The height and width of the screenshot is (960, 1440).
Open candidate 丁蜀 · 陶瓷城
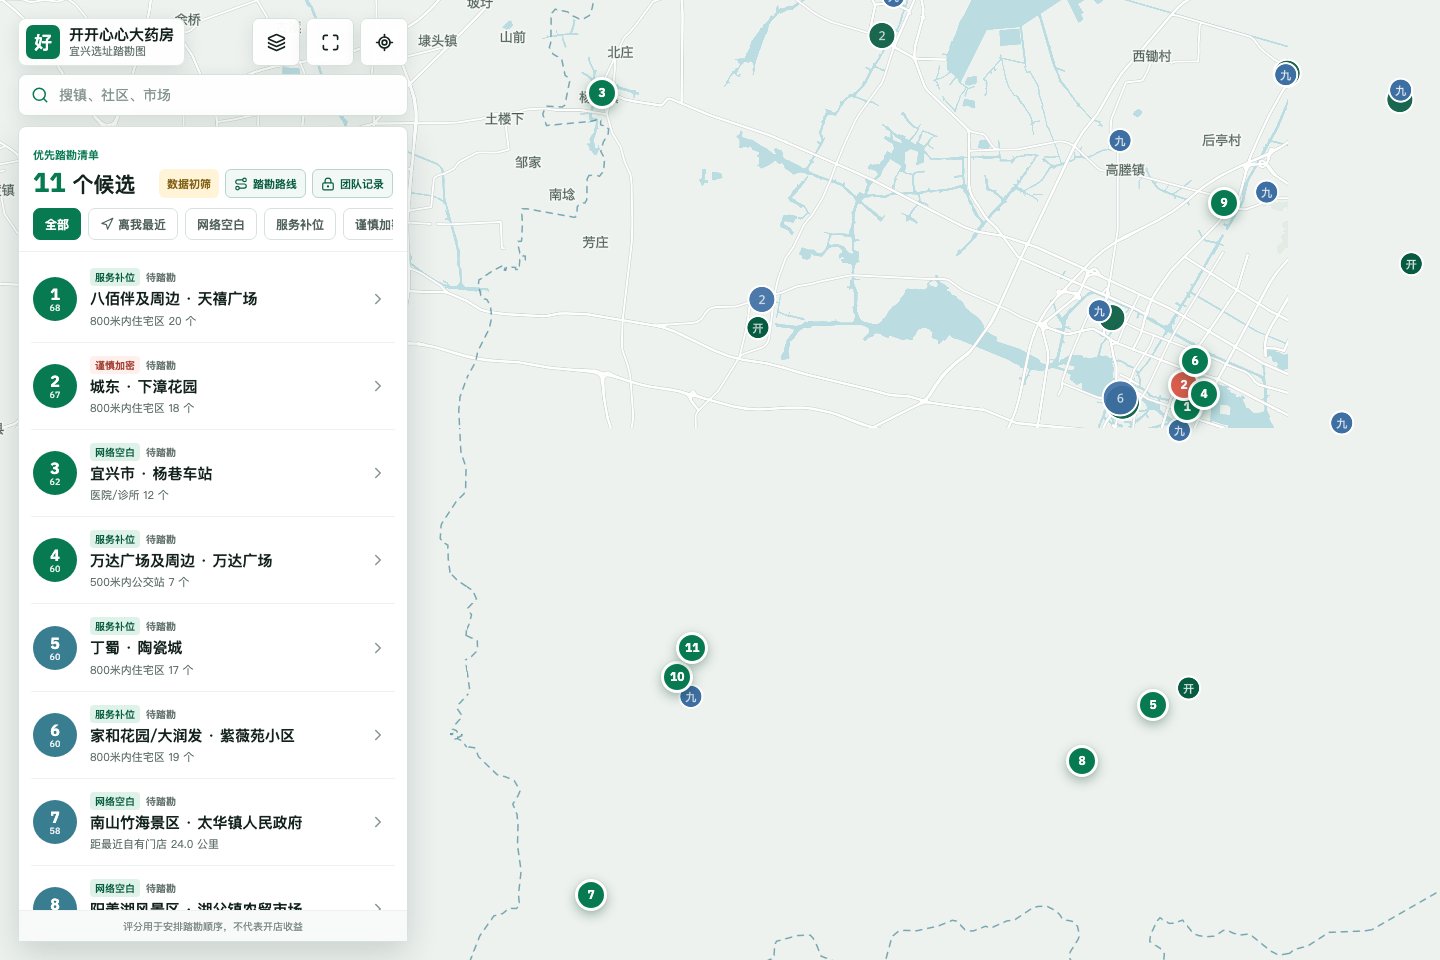[213, 648]
